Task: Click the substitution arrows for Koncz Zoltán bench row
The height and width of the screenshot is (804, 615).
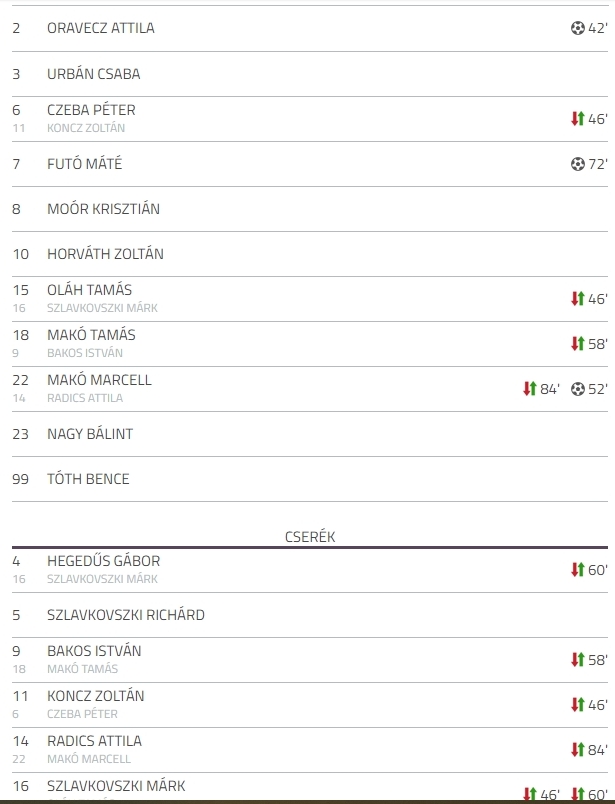Action: tap(578, 705)
